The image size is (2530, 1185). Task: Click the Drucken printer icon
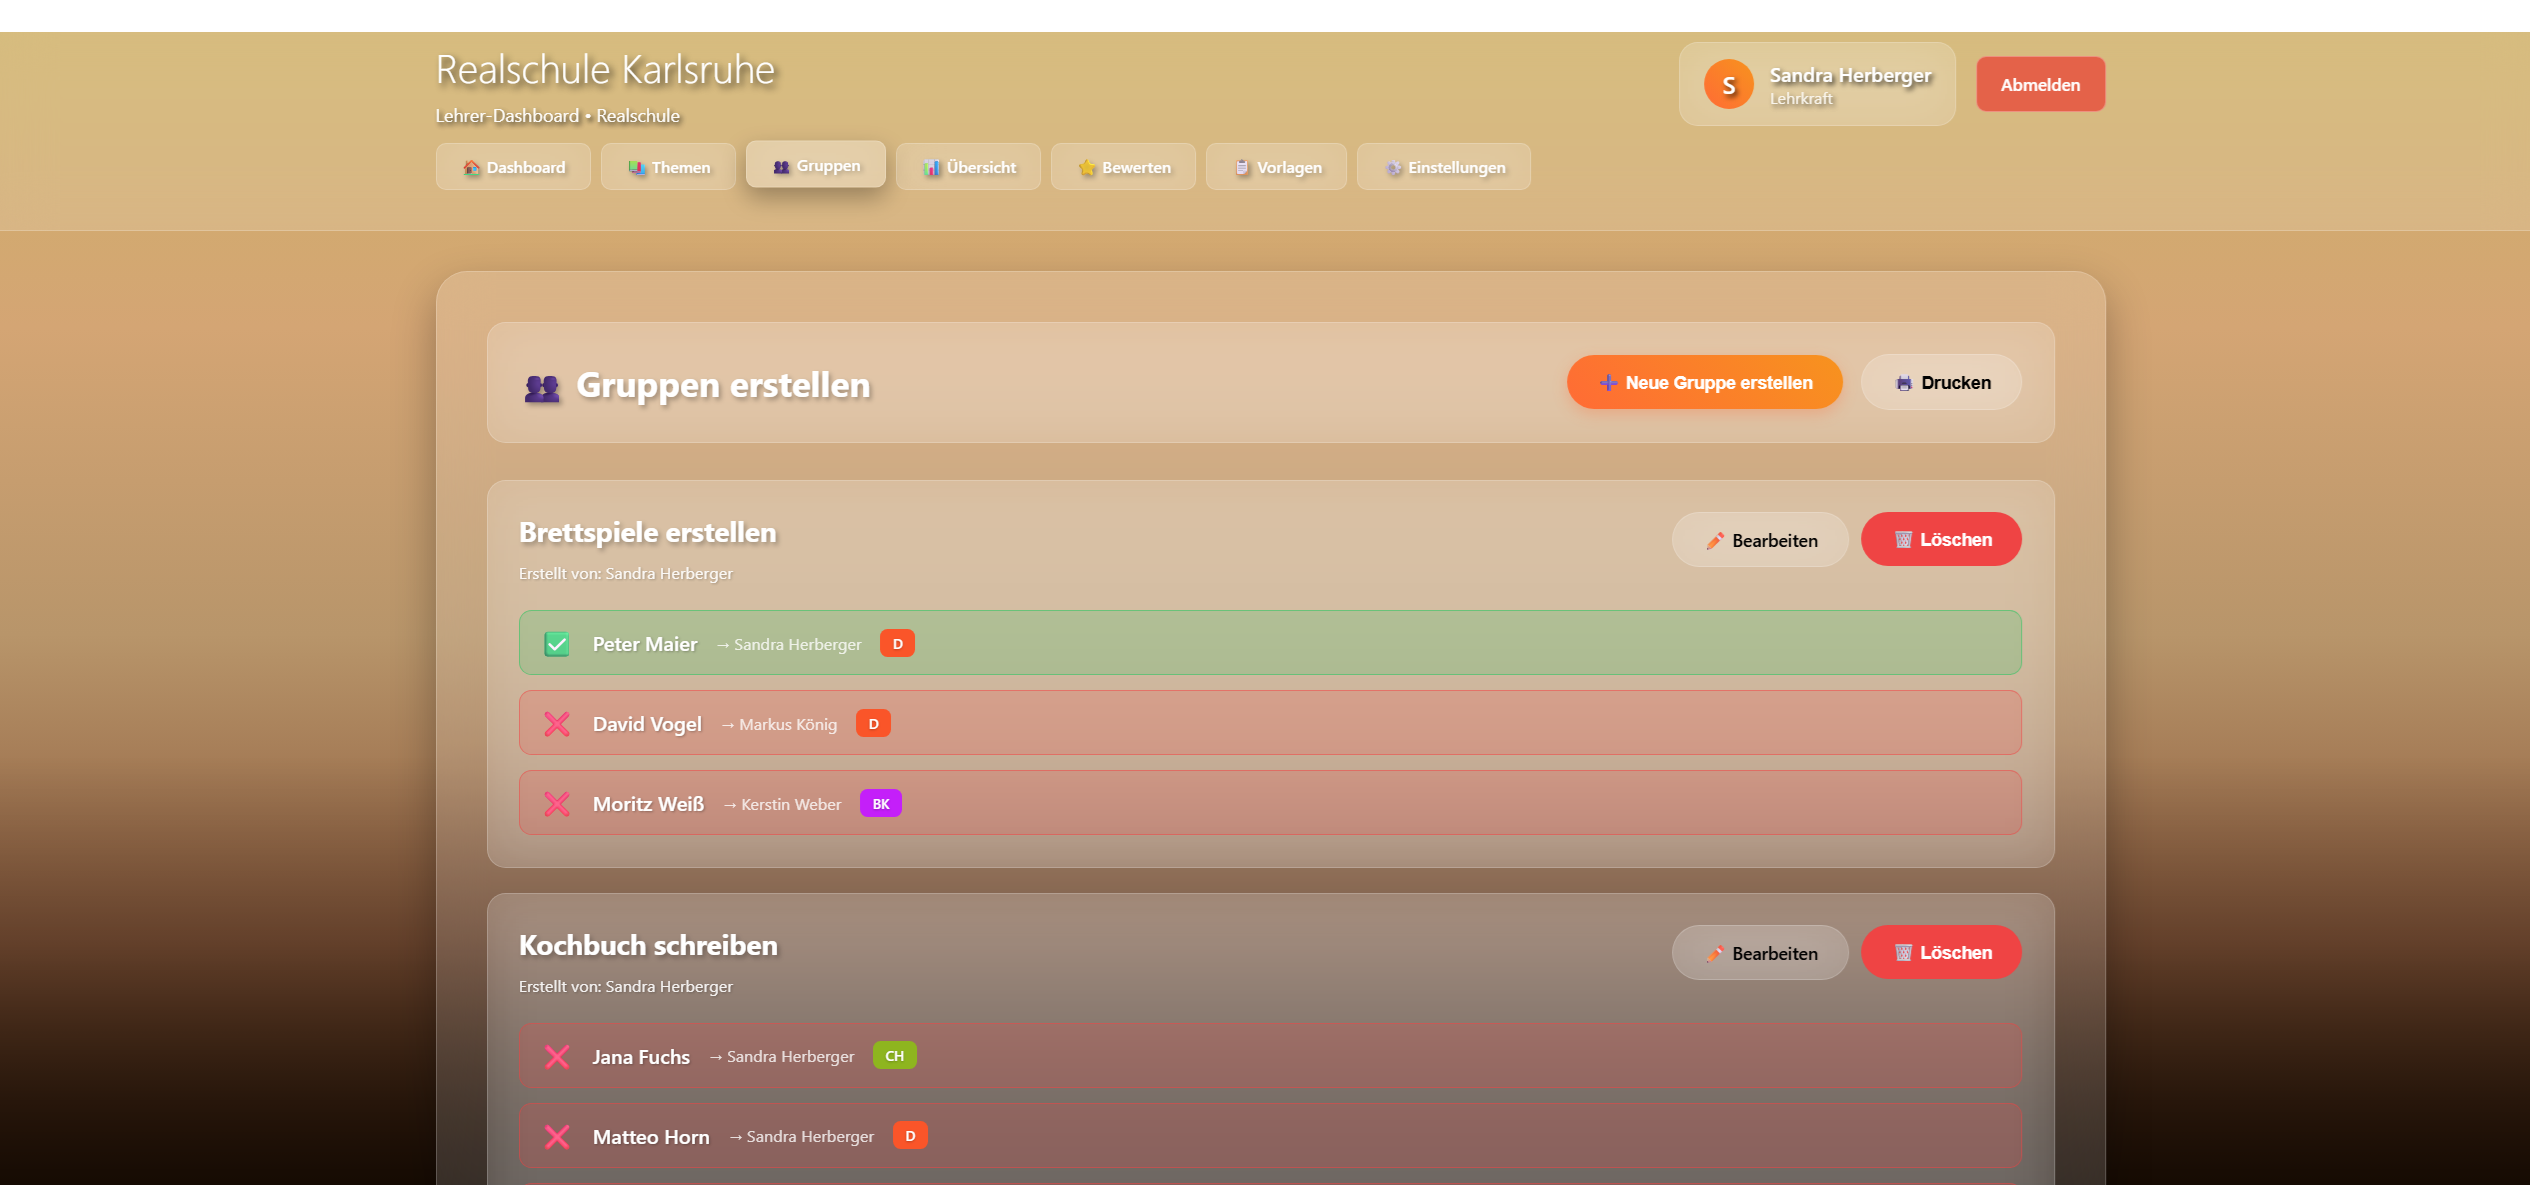tap(1903, 382)
